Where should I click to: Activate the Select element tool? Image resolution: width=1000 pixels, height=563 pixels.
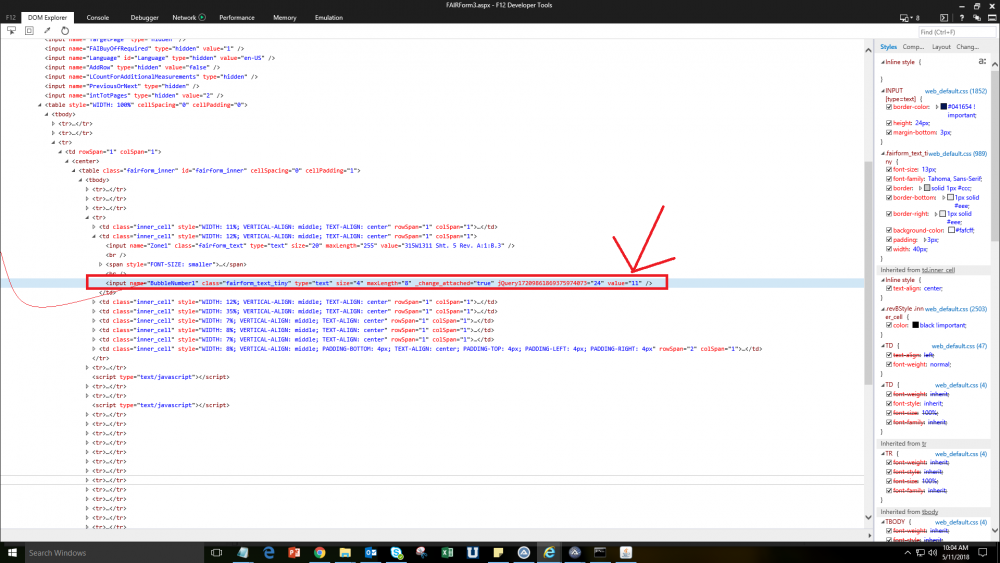click(11, 30)
